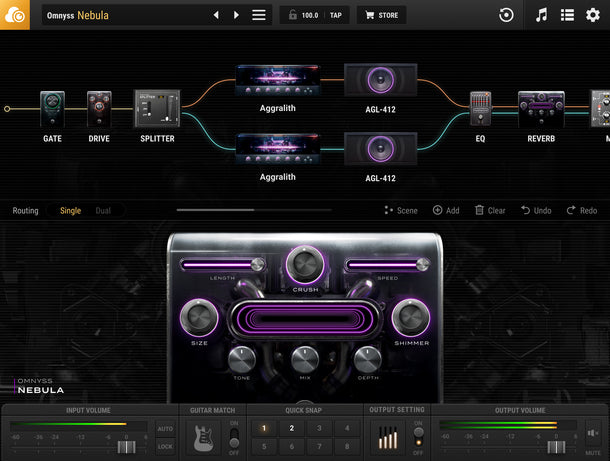Select the EQ pedal in chain
This screenshot has height=461, width=610.
pos(480,109)
